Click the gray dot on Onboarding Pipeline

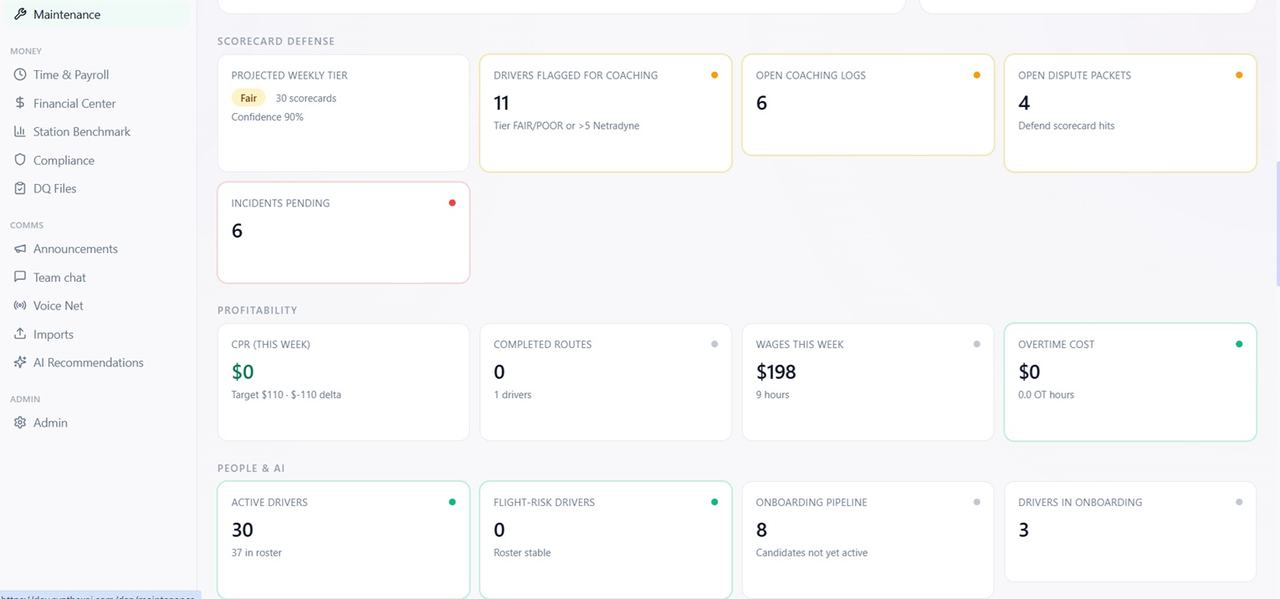coord(977,502)
